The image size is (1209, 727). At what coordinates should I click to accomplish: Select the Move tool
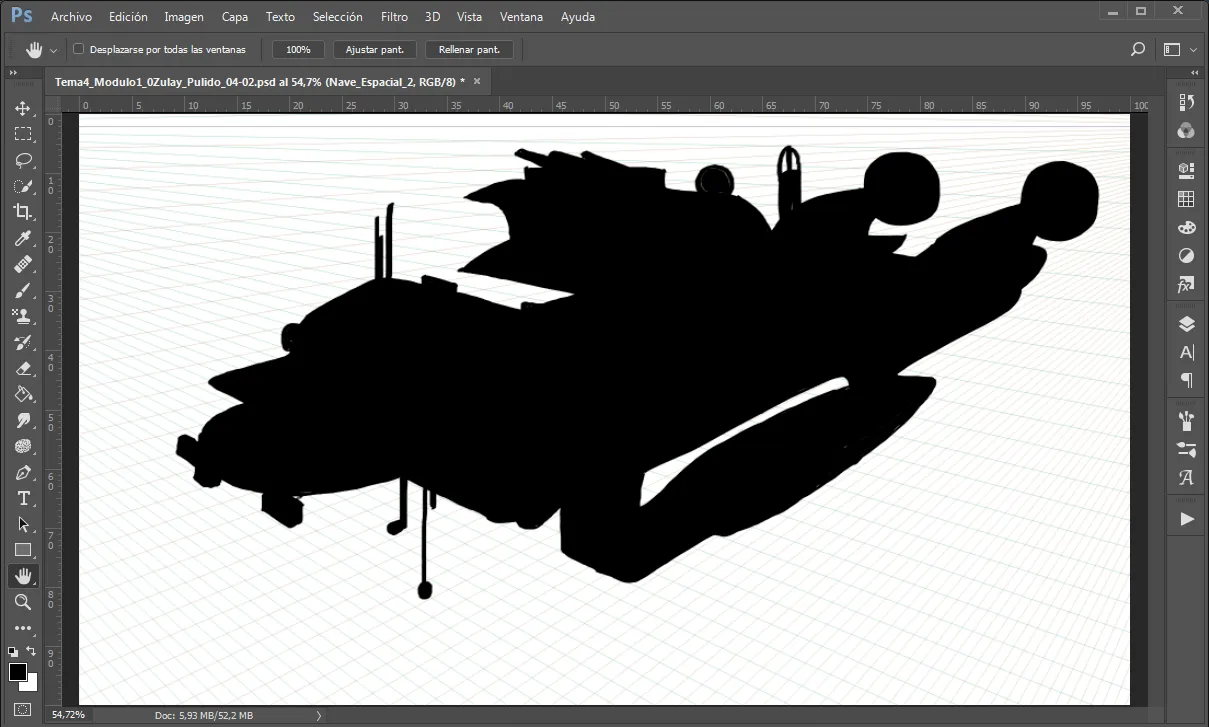coord(23,108)
